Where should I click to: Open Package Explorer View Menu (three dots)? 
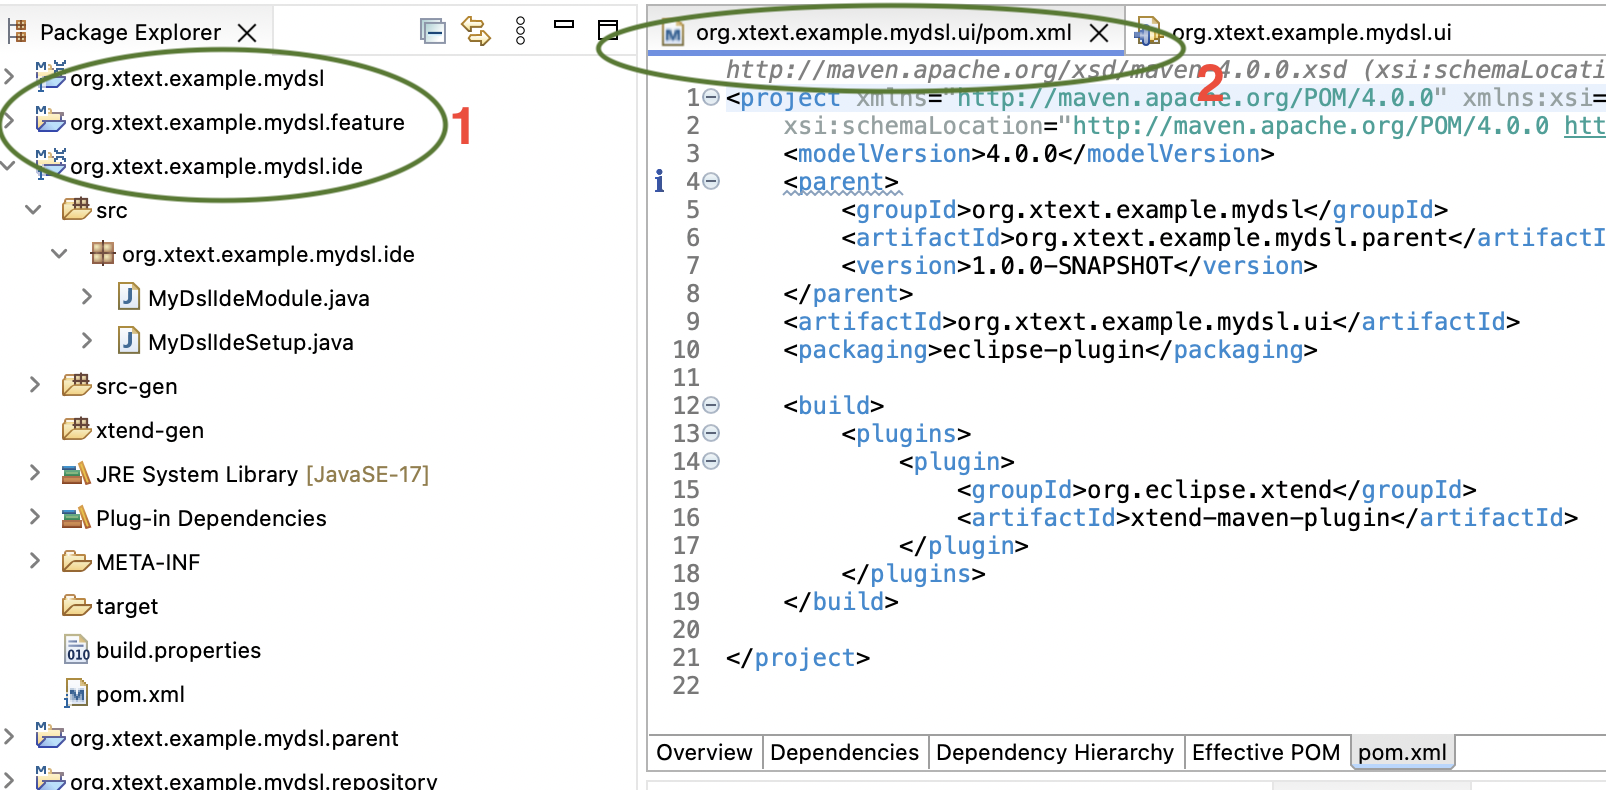[x=520, y=32]
